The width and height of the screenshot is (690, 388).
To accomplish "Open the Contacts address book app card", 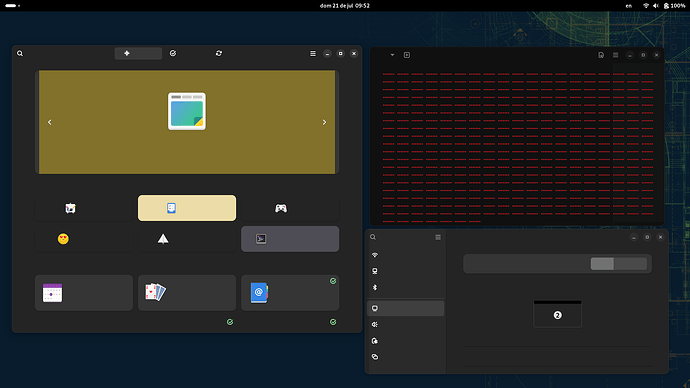I will [290, 293].
